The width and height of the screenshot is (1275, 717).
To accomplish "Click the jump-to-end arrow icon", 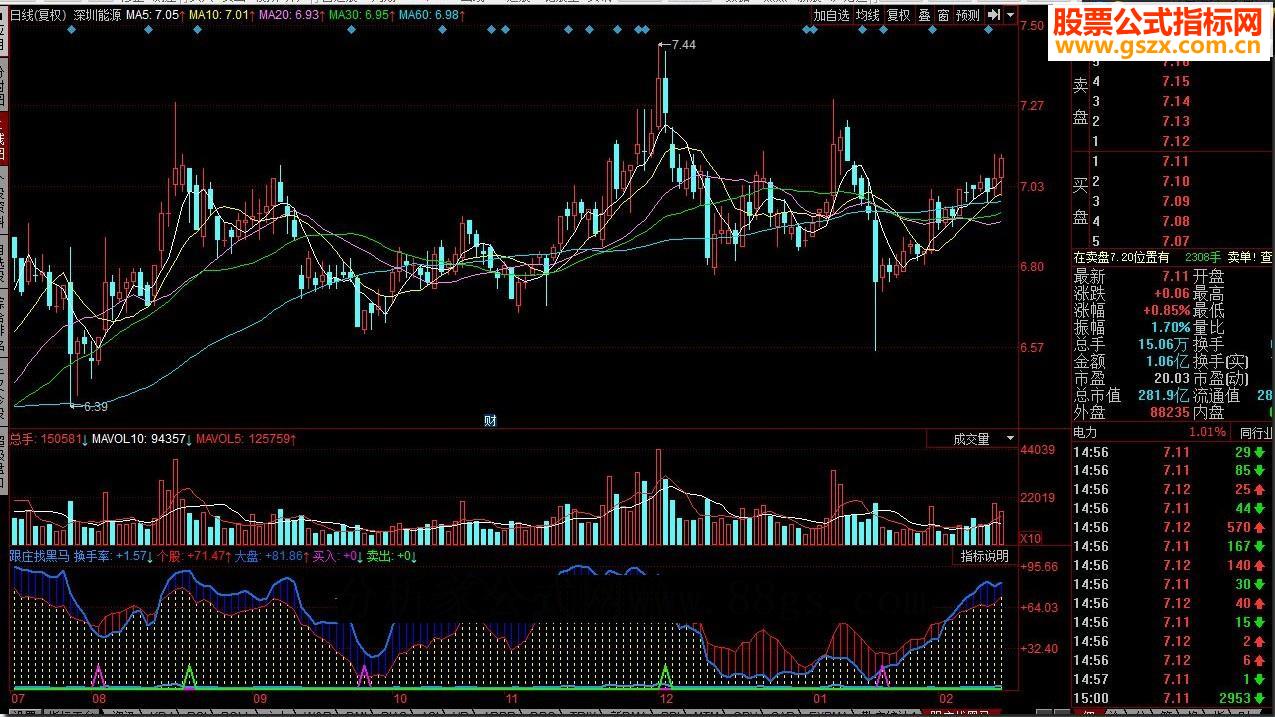I will 993,15.
